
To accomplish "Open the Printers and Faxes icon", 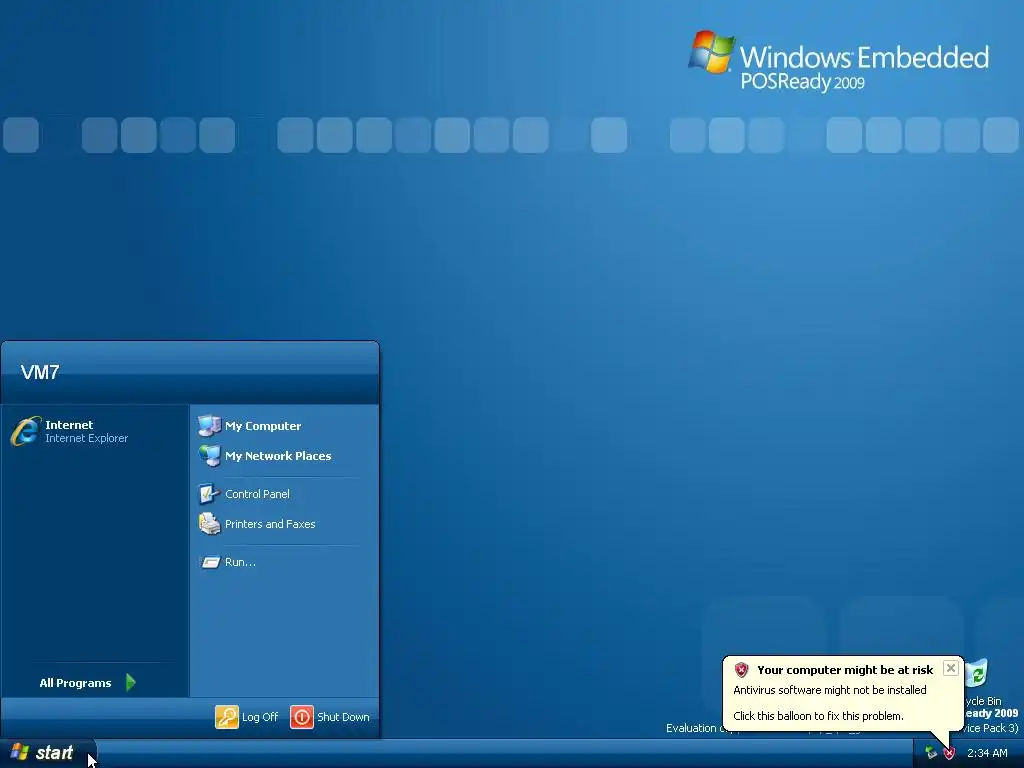I will 209,524.
